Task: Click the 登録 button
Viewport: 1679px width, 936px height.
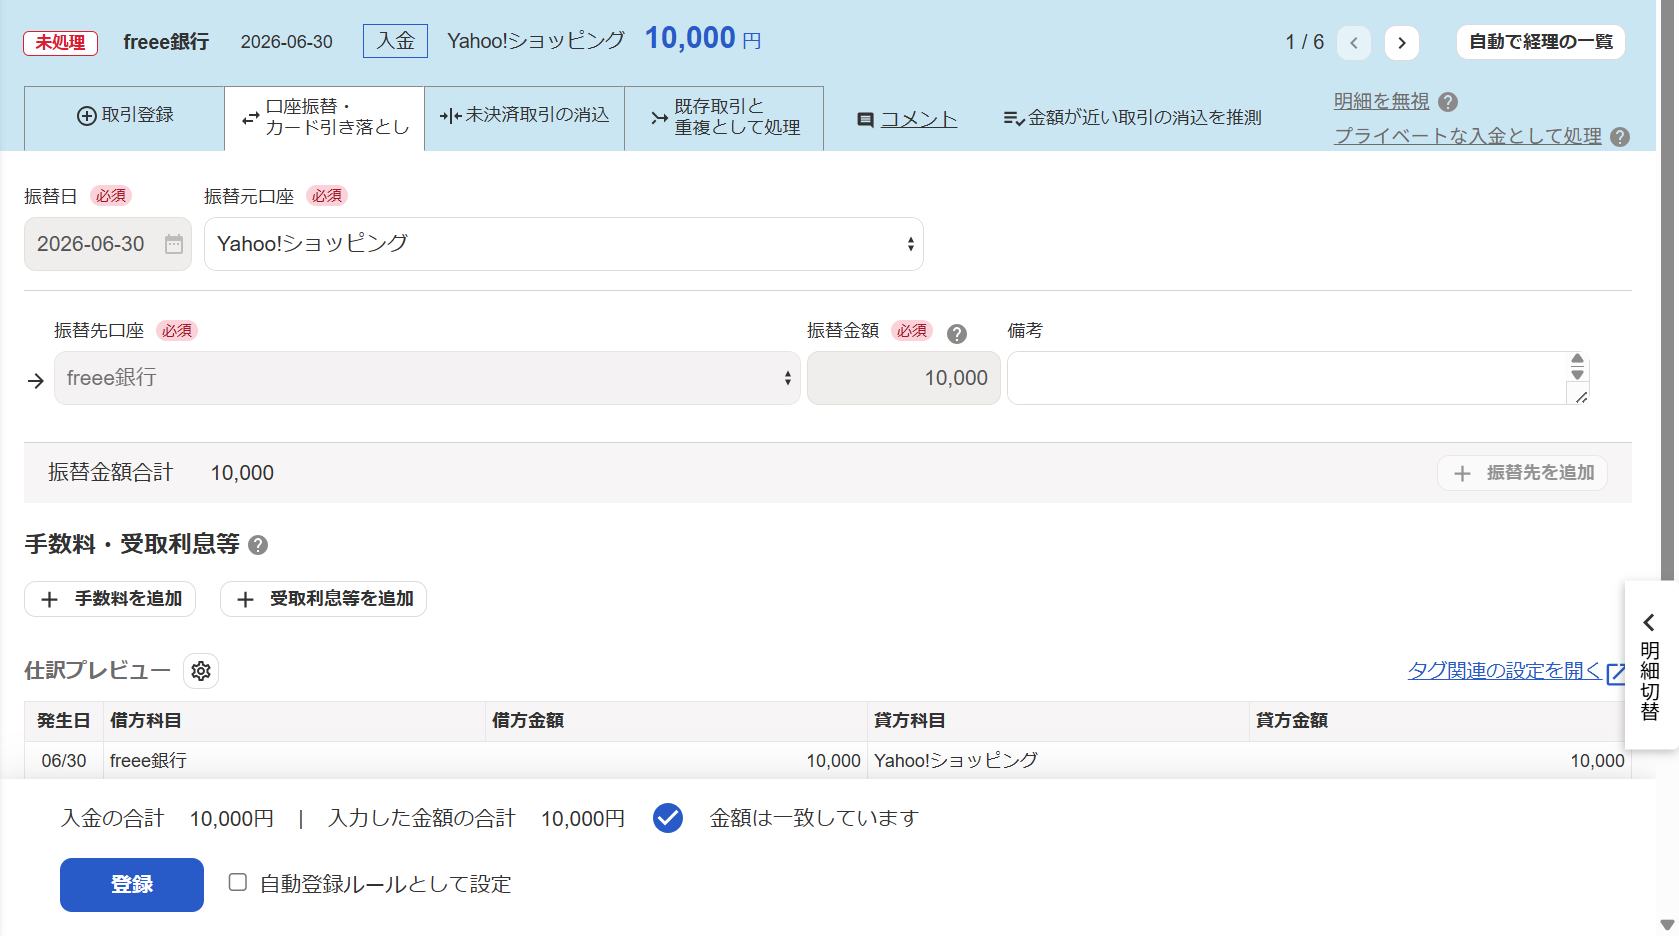Action: [132, 885]
